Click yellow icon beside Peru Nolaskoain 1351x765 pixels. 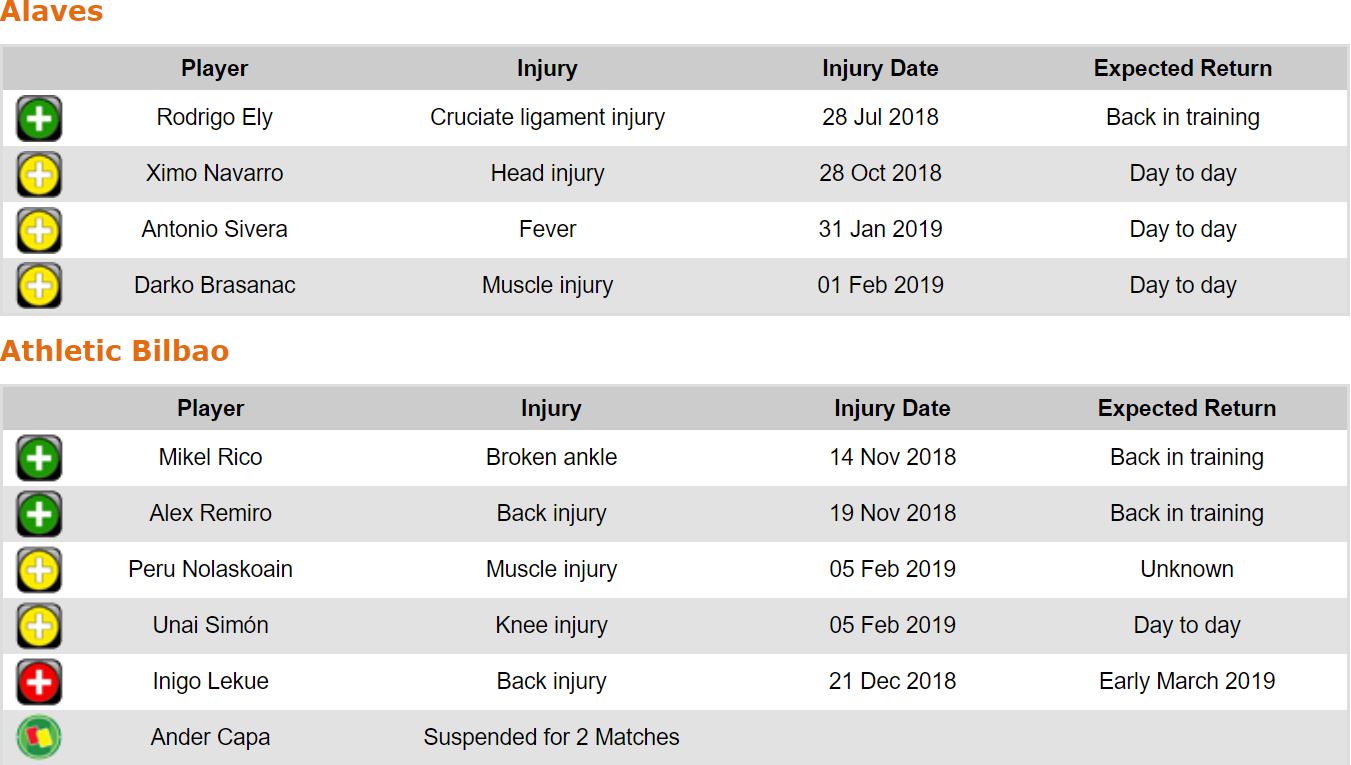pos(39,570)
